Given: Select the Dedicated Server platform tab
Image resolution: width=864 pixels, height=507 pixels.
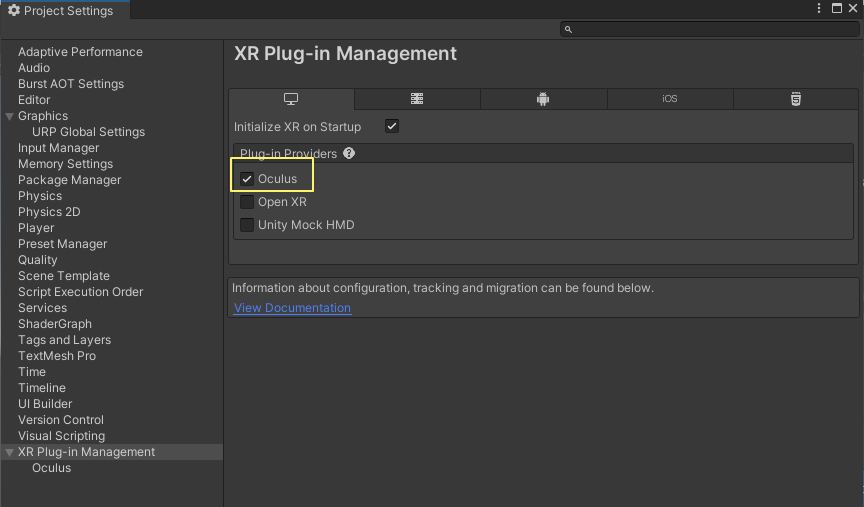Looking at the screenshot, I should pos(417,99).
